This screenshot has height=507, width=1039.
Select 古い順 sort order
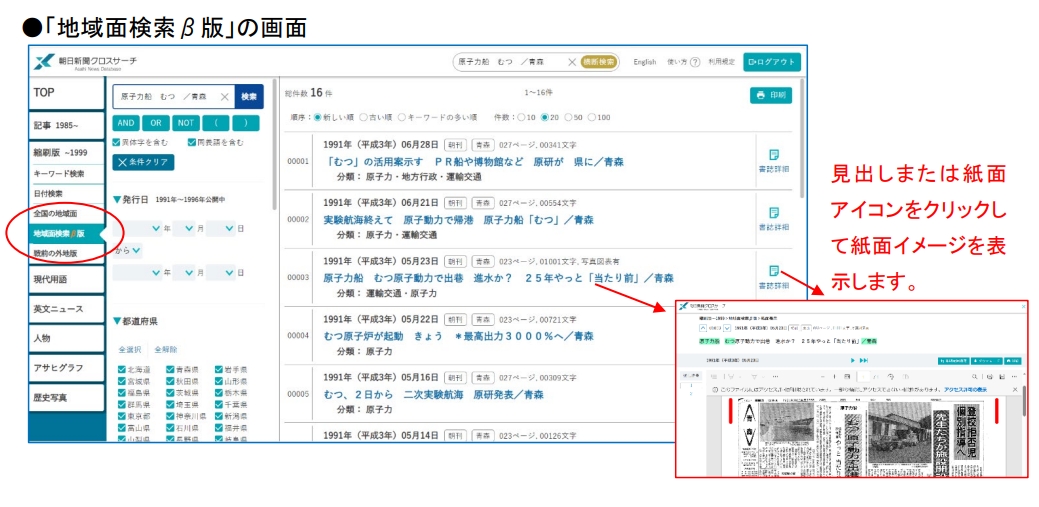[363, 117]
